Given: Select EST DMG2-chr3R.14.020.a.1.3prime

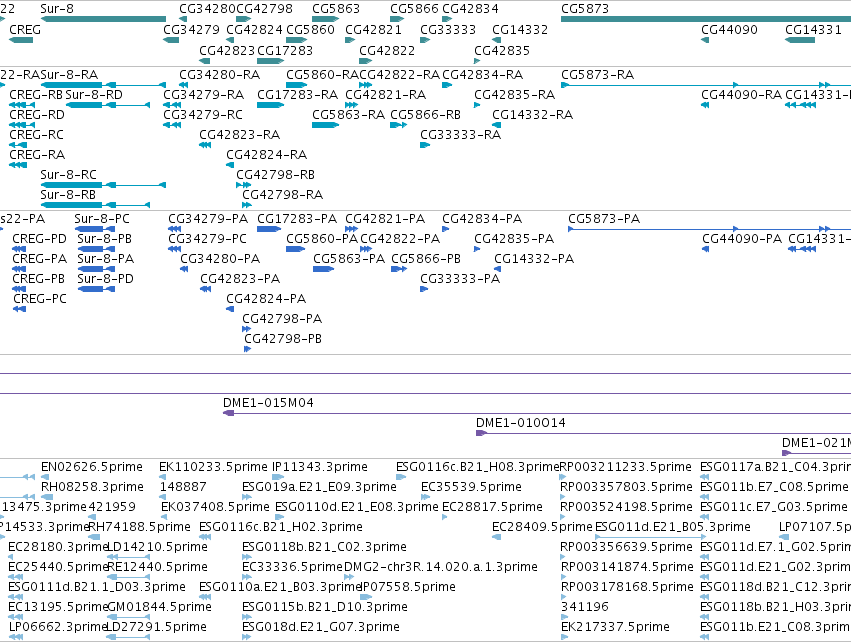Looking at the screenshot, I should [x=441, y=567].
